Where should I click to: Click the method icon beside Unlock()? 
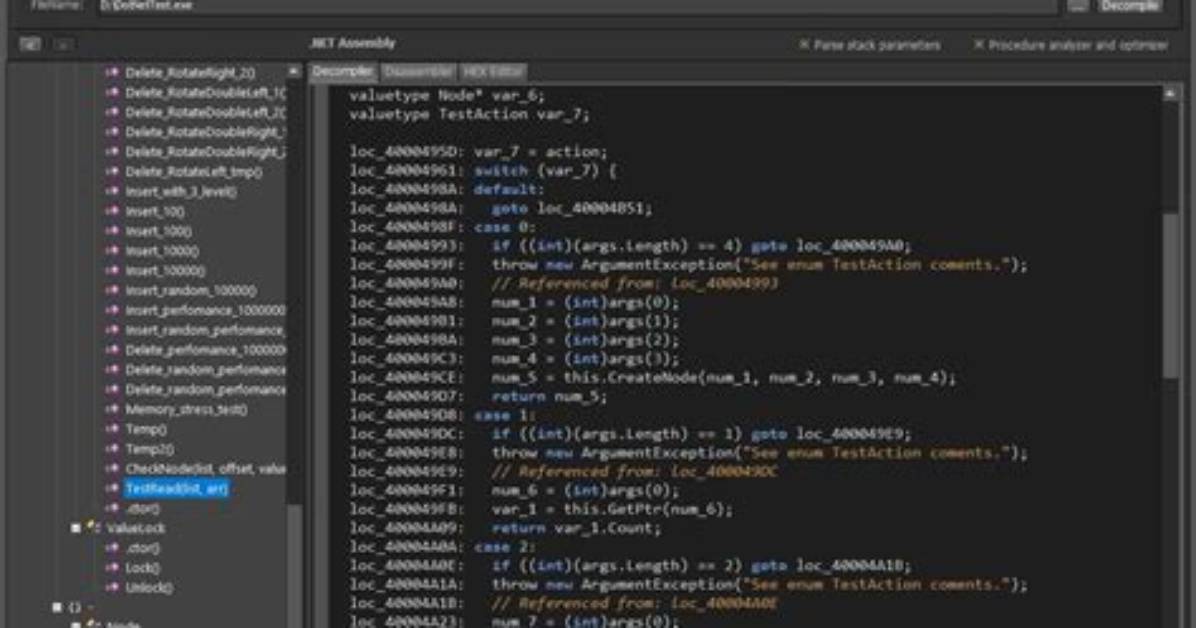112,588
